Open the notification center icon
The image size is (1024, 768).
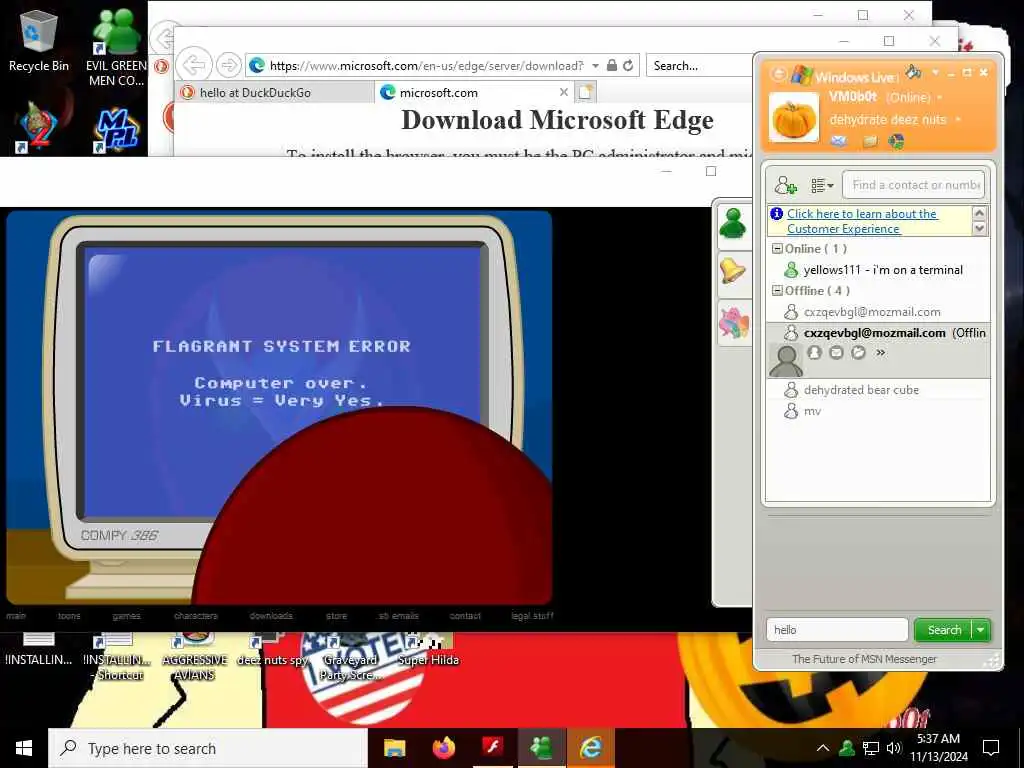(991, 748)
